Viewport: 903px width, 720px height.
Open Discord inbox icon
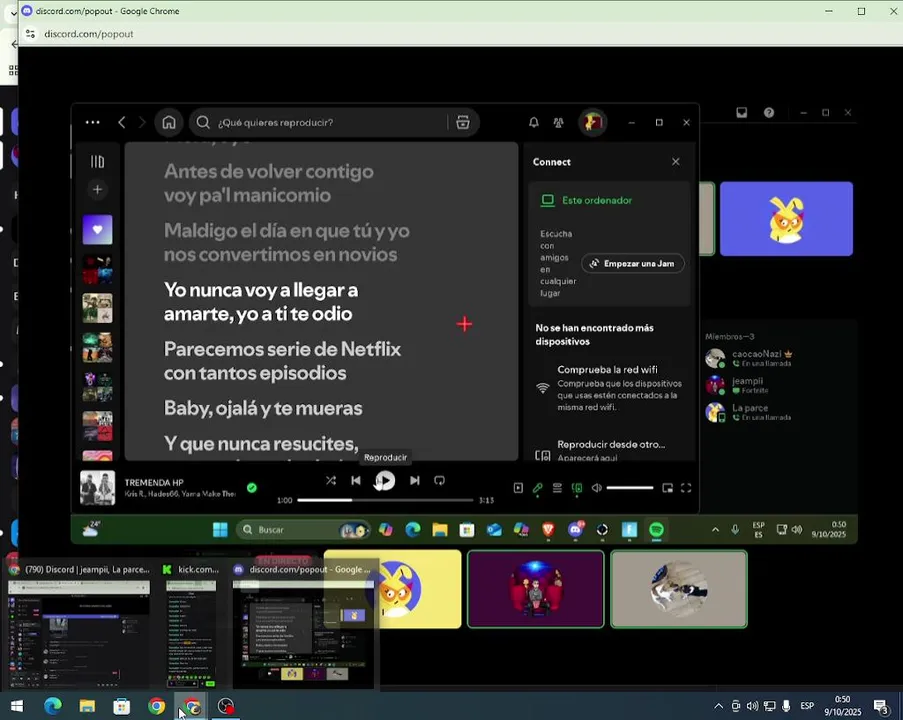(x=742, y=112)
